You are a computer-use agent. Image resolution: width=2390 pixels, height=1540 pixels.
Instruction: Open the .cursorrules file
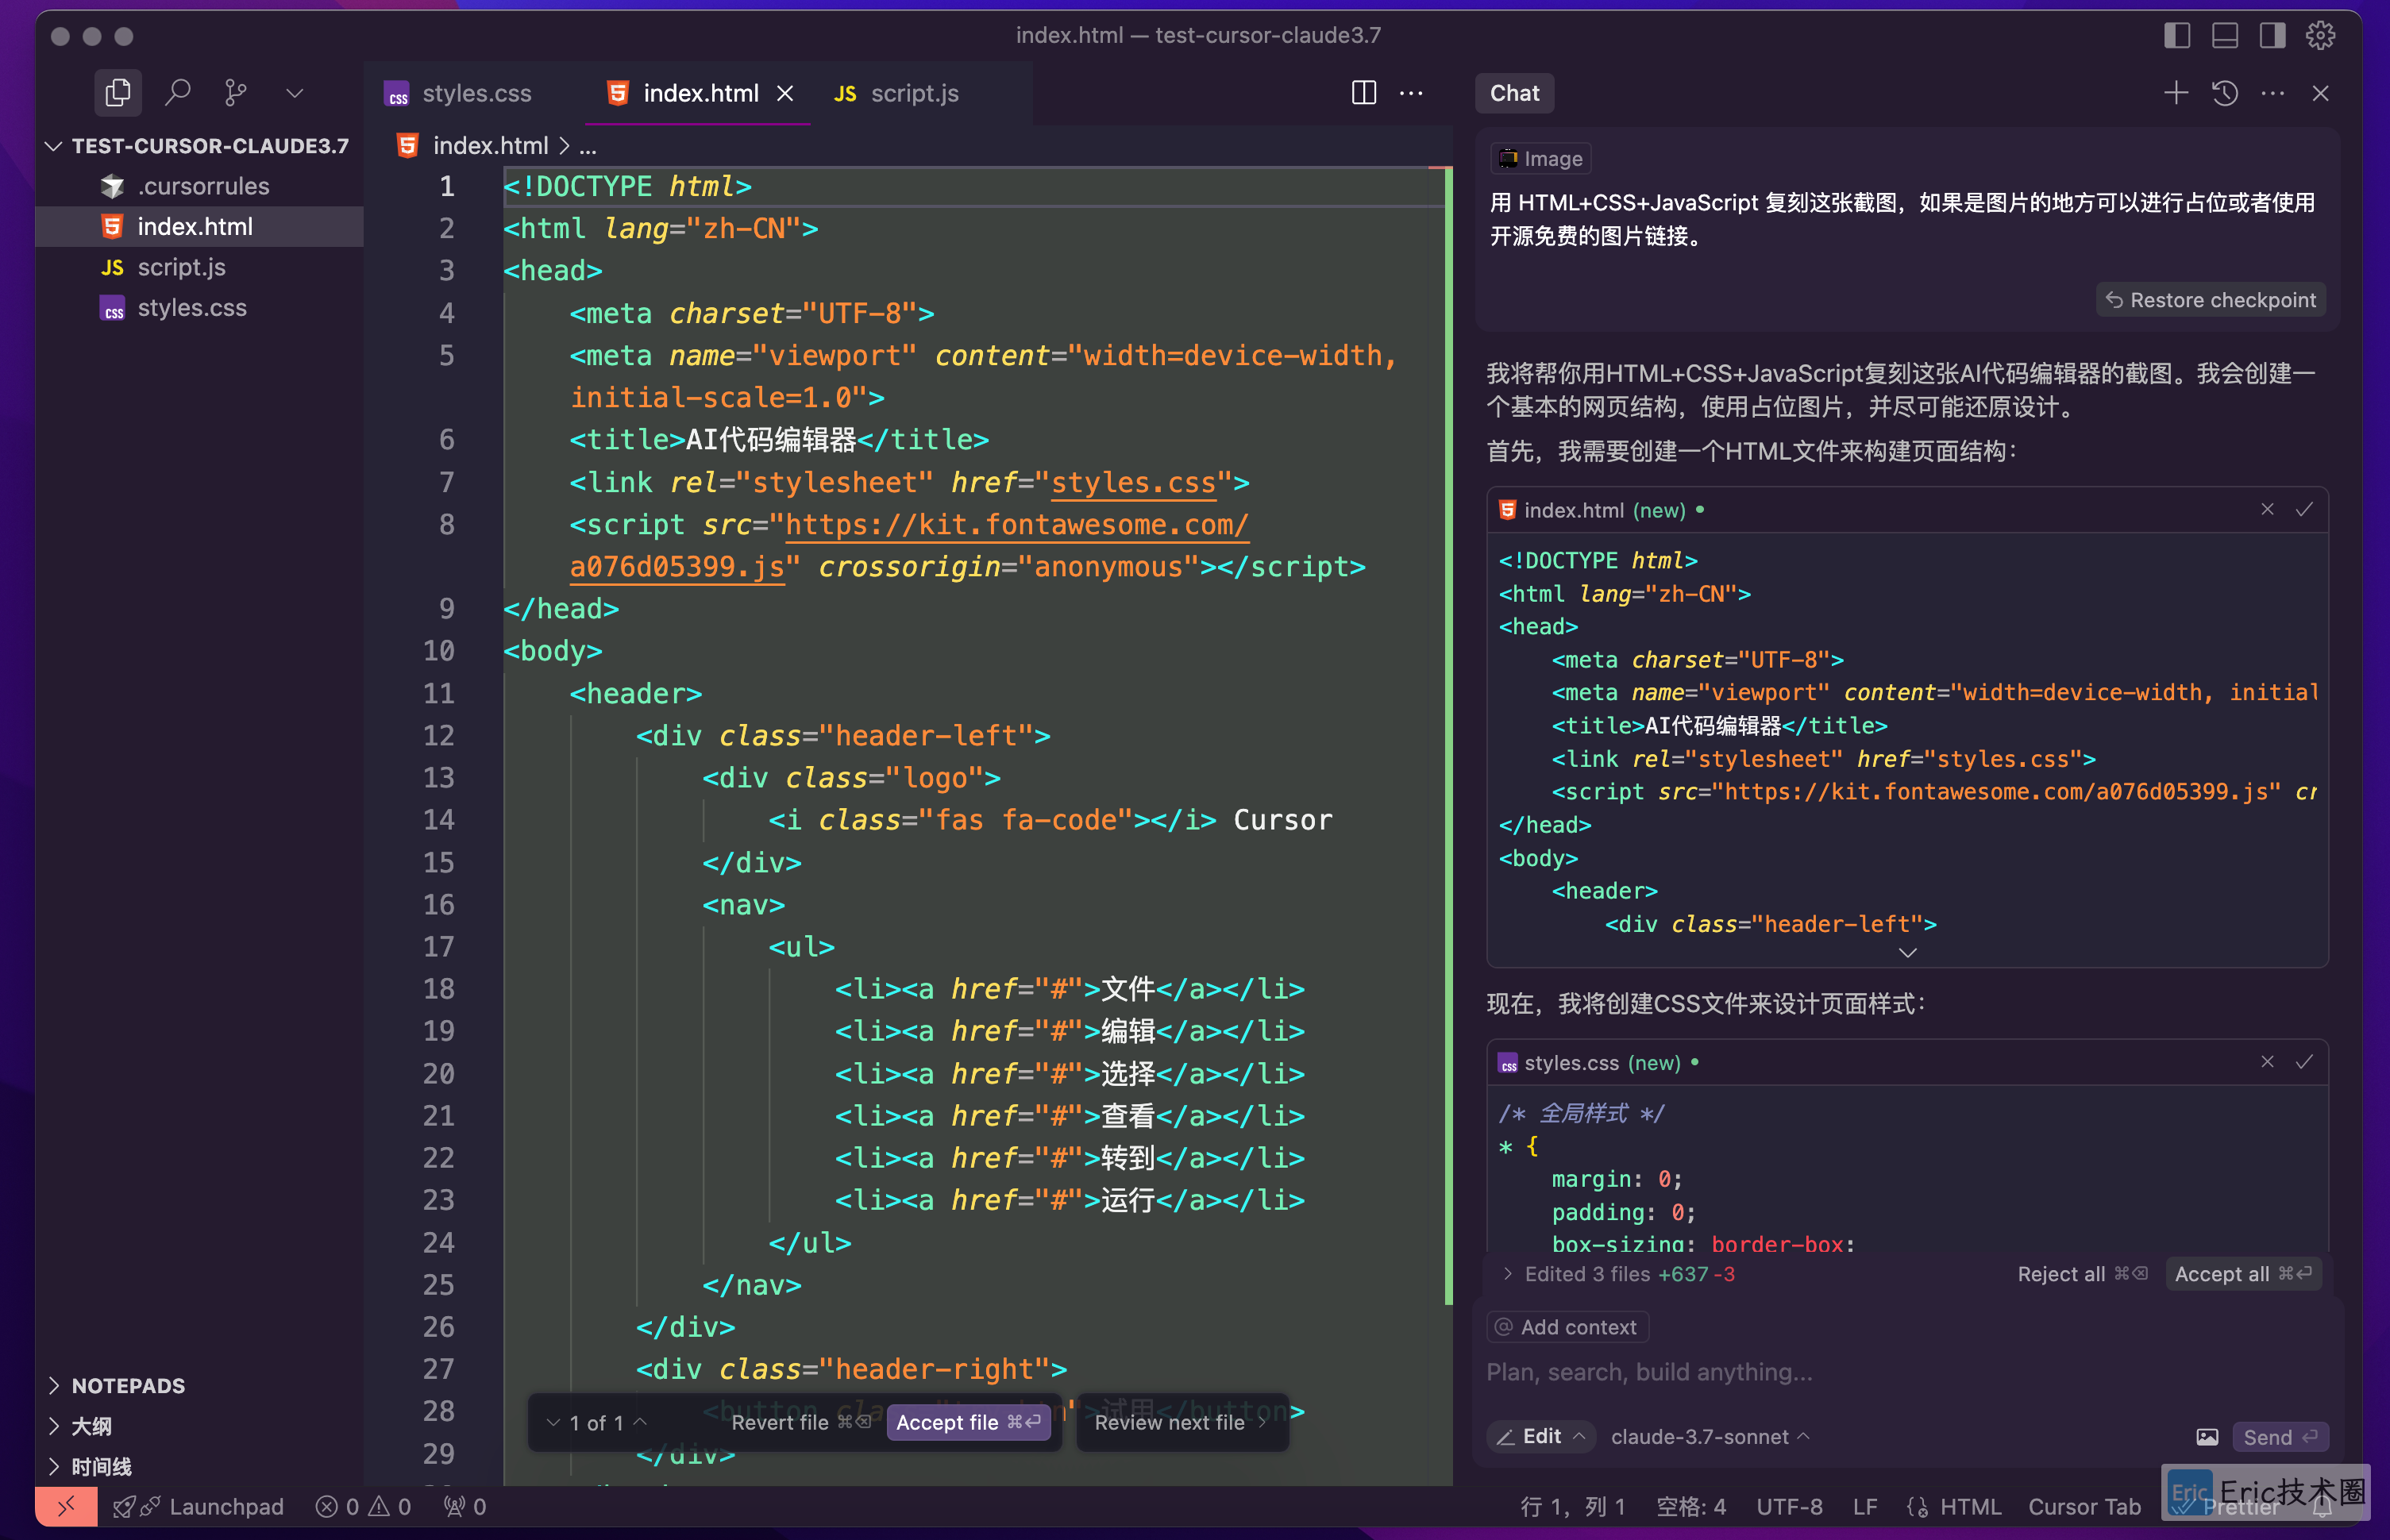[x=200, y=186]
